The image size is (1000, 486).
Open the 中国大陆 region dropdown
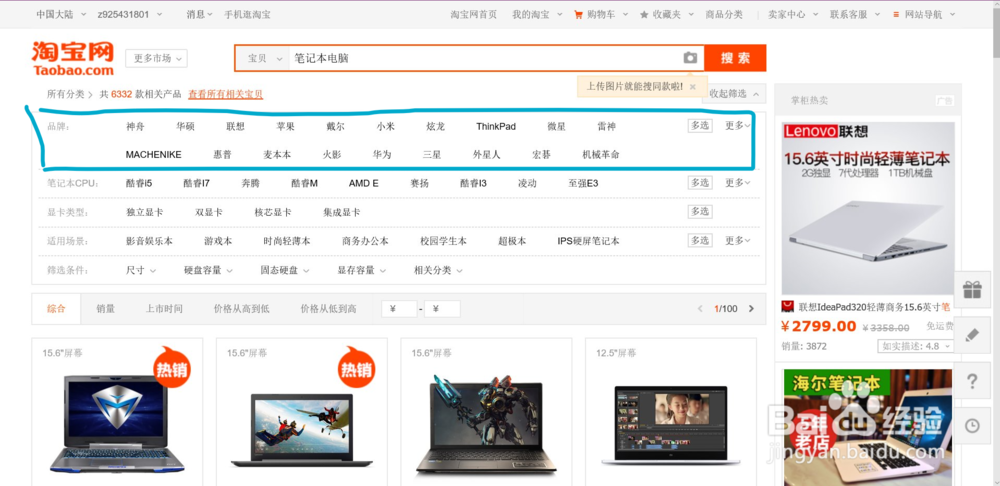click(59, 14)
